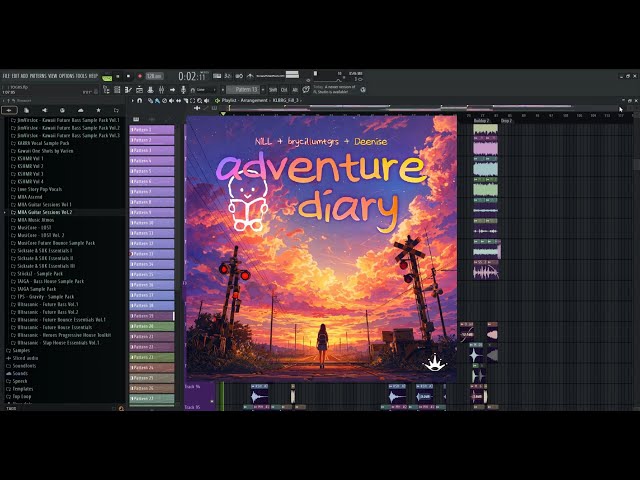Click browser cloud tab icon
This screenshot has width=640, height=480.
pos(80,110)
